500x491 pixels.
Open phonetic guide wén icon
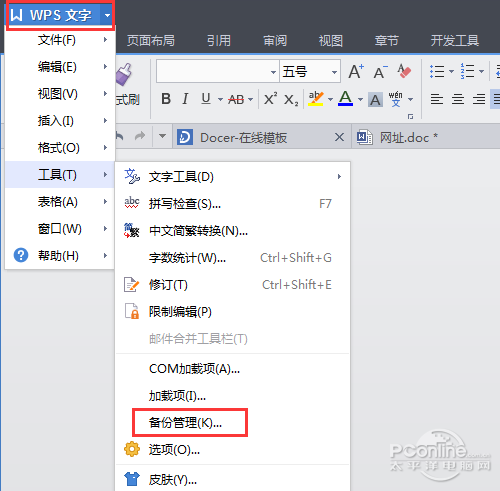point(396,99)
